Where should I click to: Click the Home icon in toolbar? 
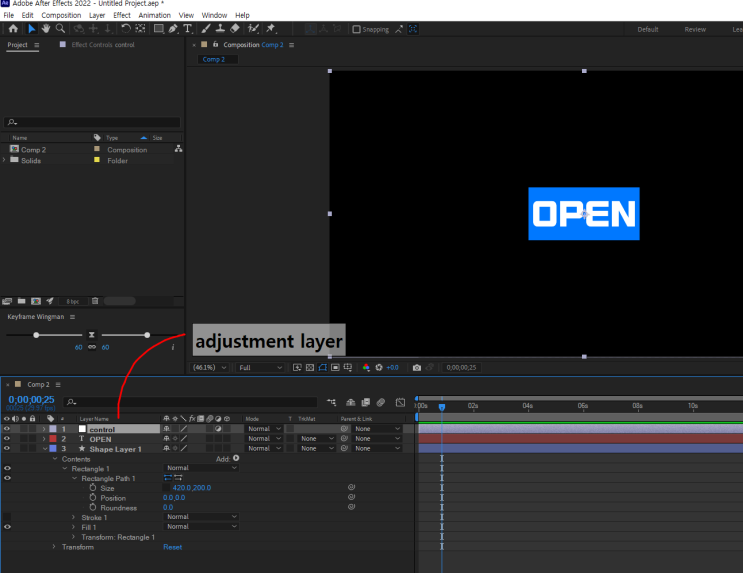click(12, 29)
